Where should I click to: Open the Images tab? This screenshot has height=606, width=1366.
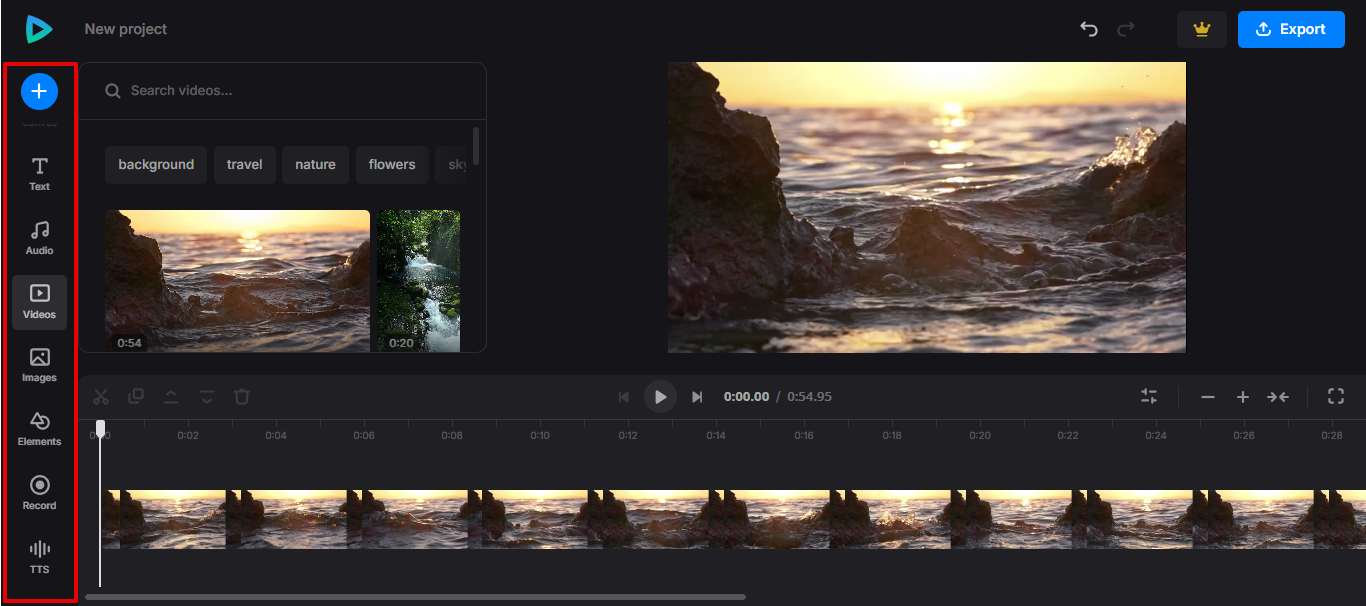coord(39,364)
